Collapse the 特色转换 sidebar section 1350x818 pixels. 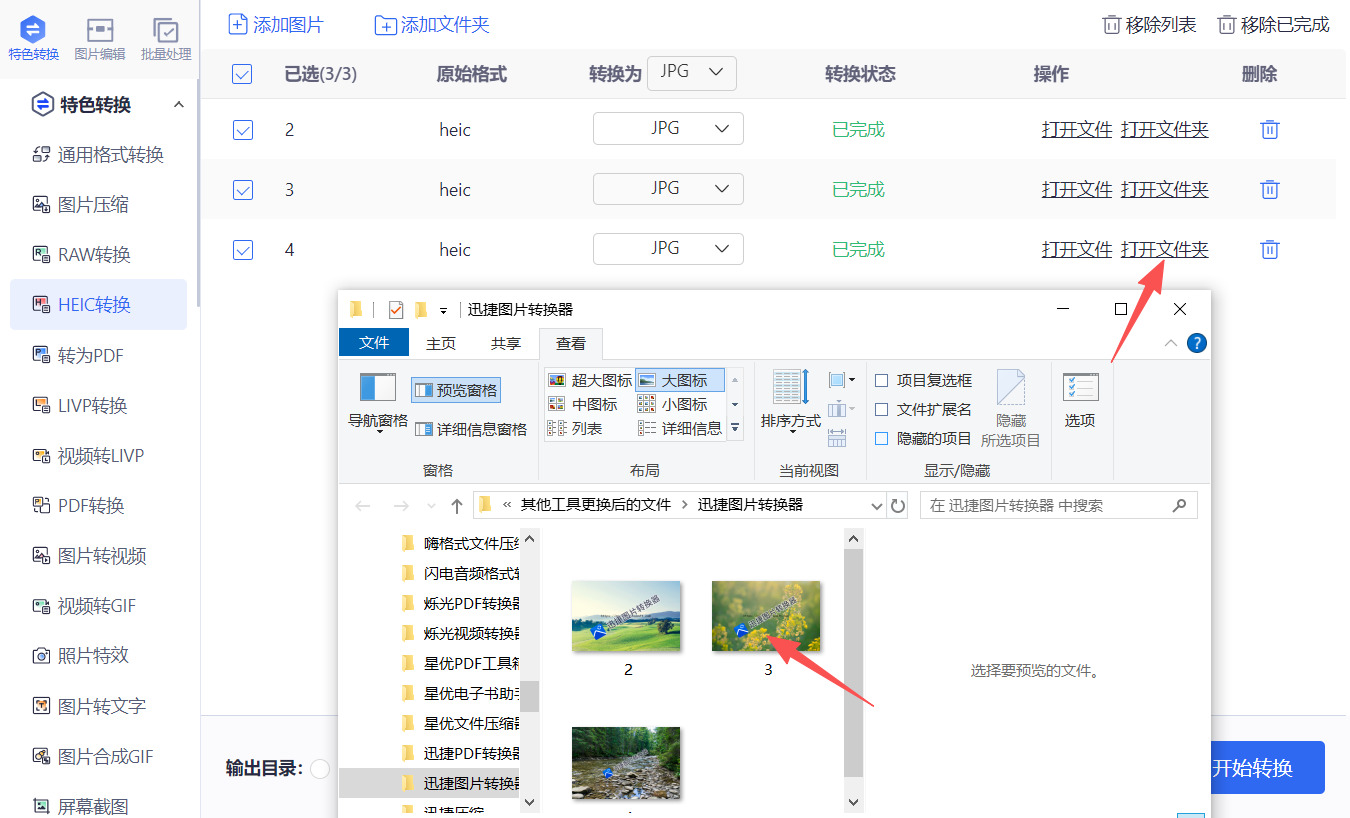tap(179, 105)
